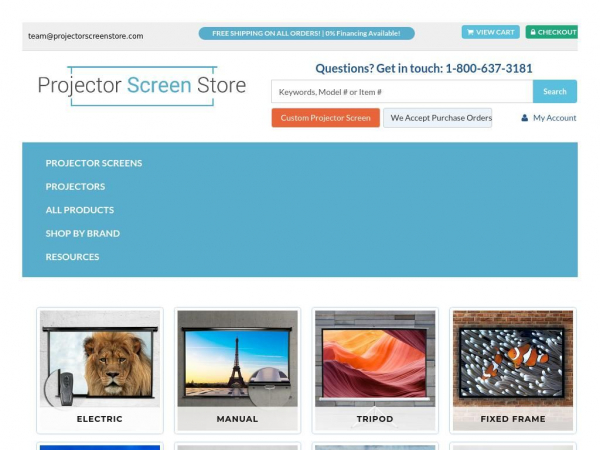Focus the Keywords, Model # or Item # search field
600x450 pixels.
tap(402, 91)
